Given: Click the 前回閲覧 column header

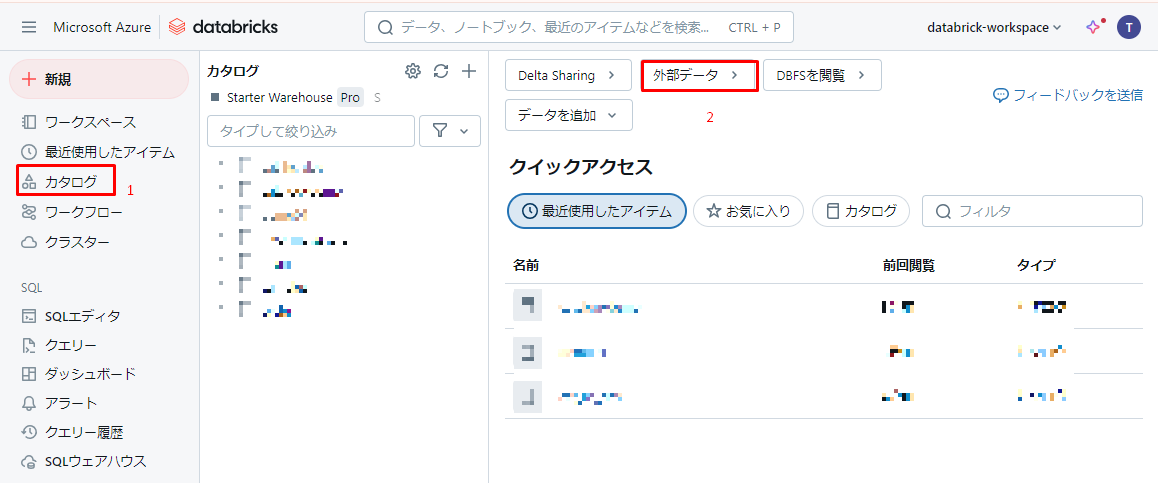Looking at the screenshot, I should (x=909, y=264).
